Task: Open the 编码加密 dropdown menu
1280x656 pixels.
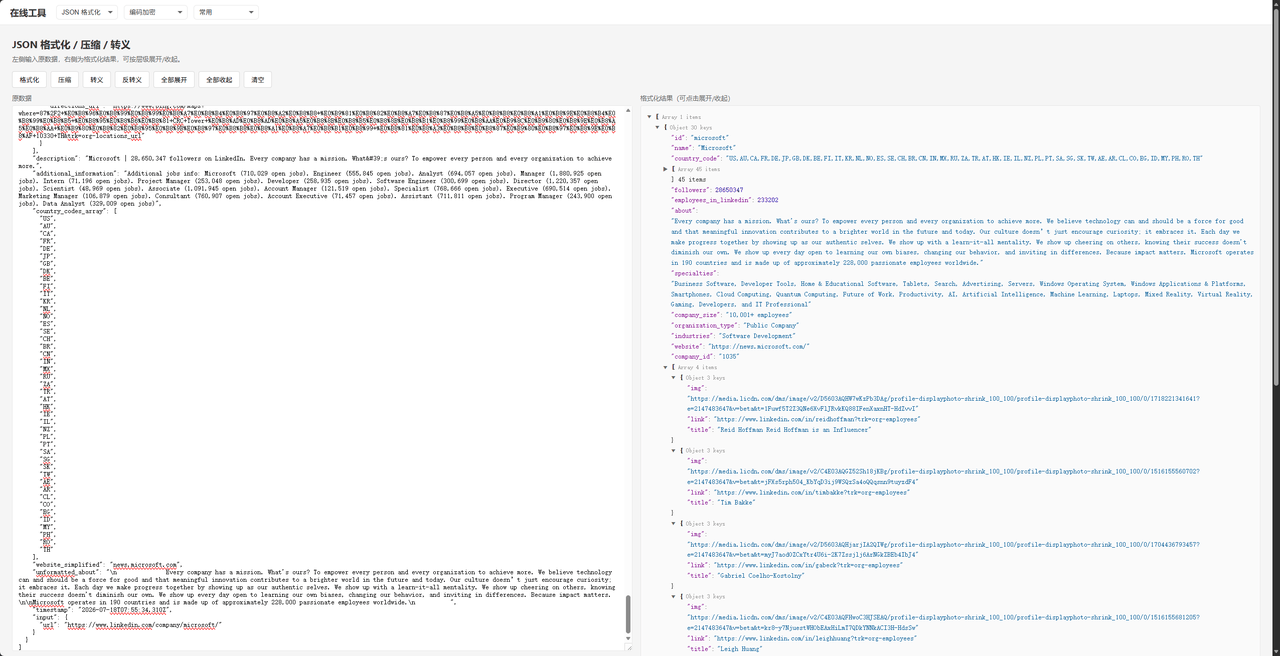Action: pos(156,12)
